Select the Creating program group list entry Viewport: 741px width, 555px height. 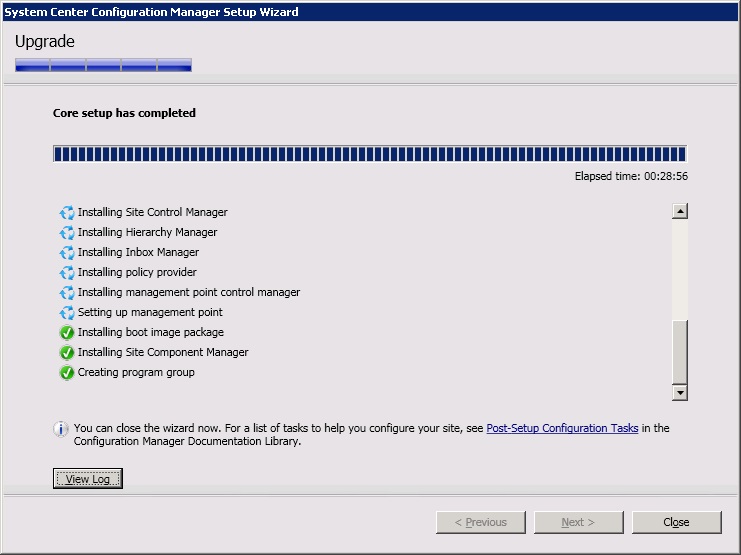click(x=136, y=373)
